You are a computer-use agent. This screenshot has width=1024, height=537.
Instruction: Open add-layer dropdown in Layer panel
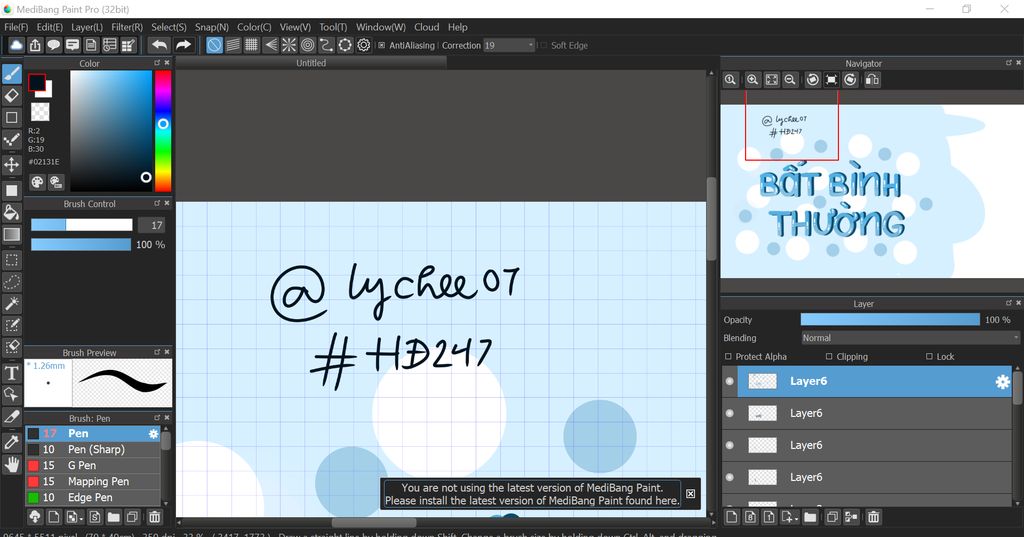tap(789, 517)
